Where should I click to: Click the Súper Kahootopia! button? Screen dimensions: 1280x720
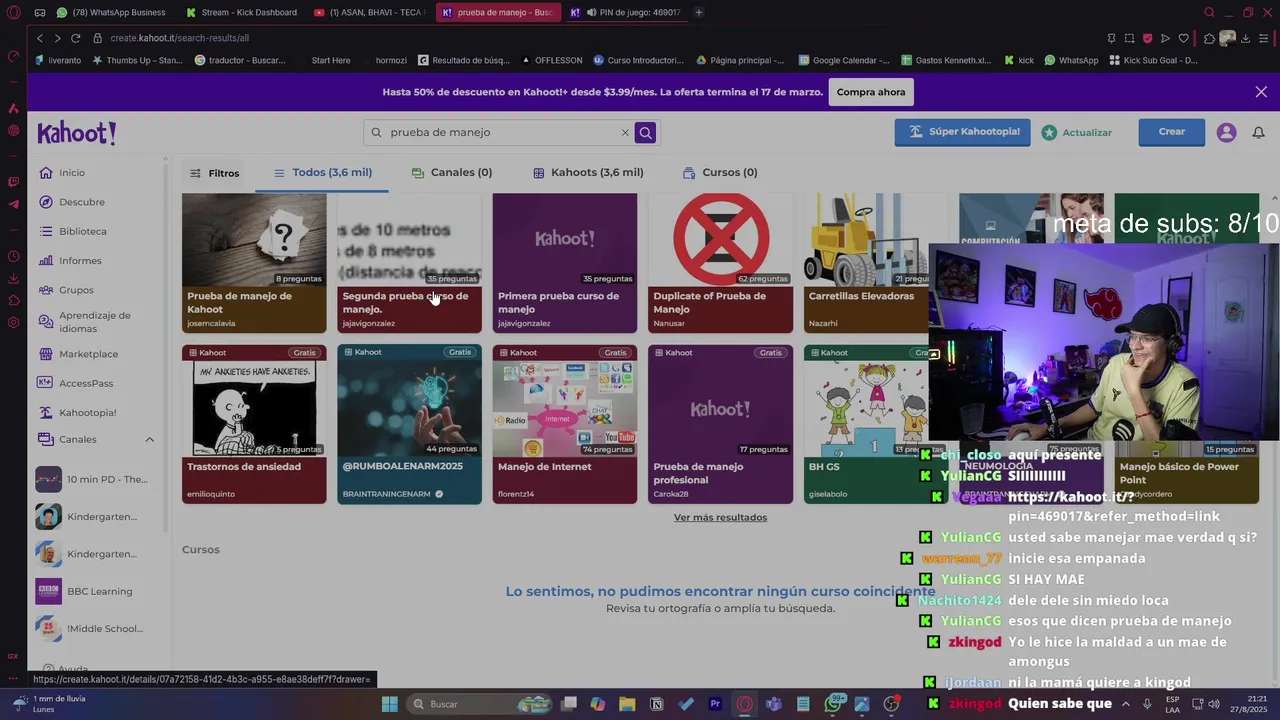[x=962, y=132]
